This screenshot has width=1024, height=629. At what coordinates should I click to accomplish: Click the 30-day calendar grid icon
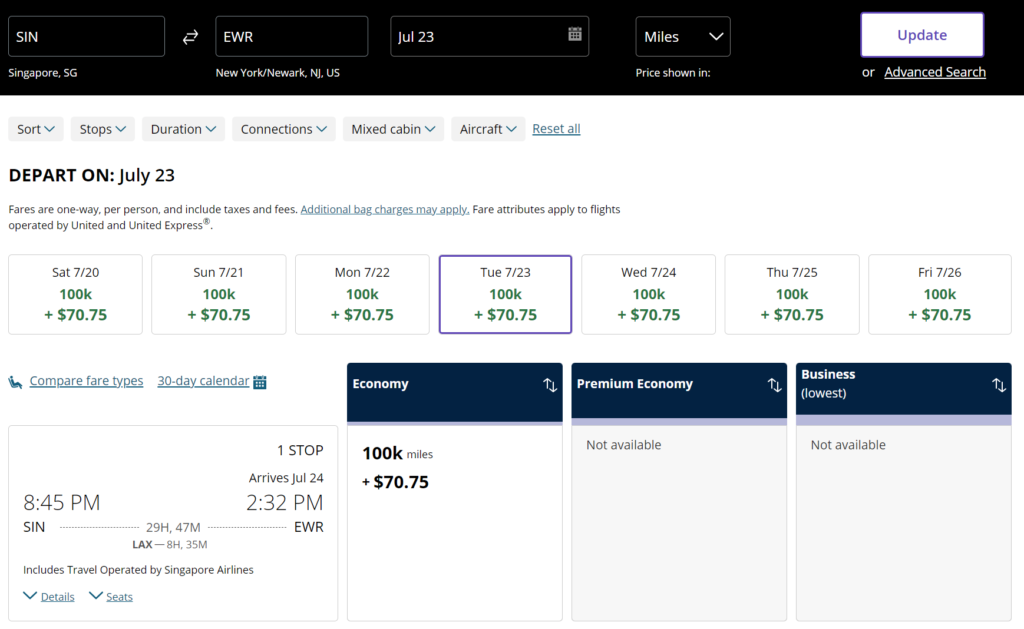[x=260, y=382]
